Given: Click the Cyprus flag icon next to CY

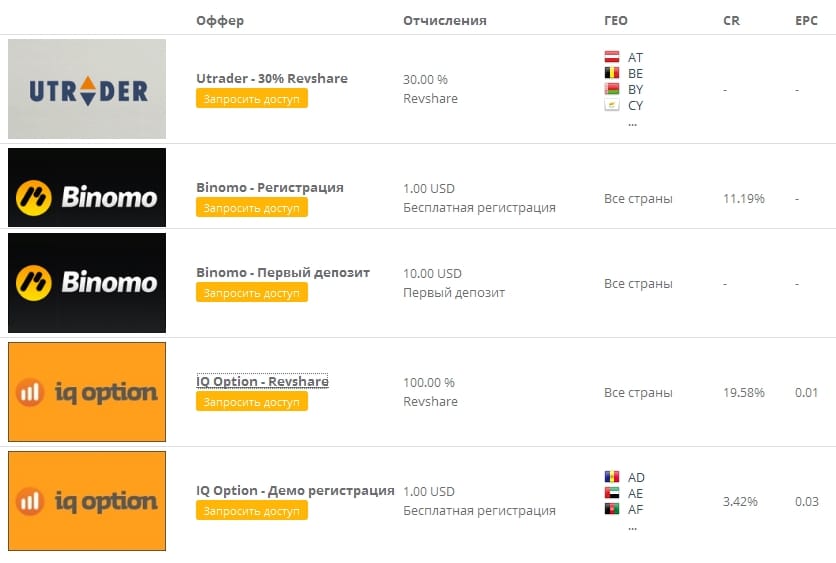Looking at the screenshot, I should pyautogui.click(x=612, y=104).
